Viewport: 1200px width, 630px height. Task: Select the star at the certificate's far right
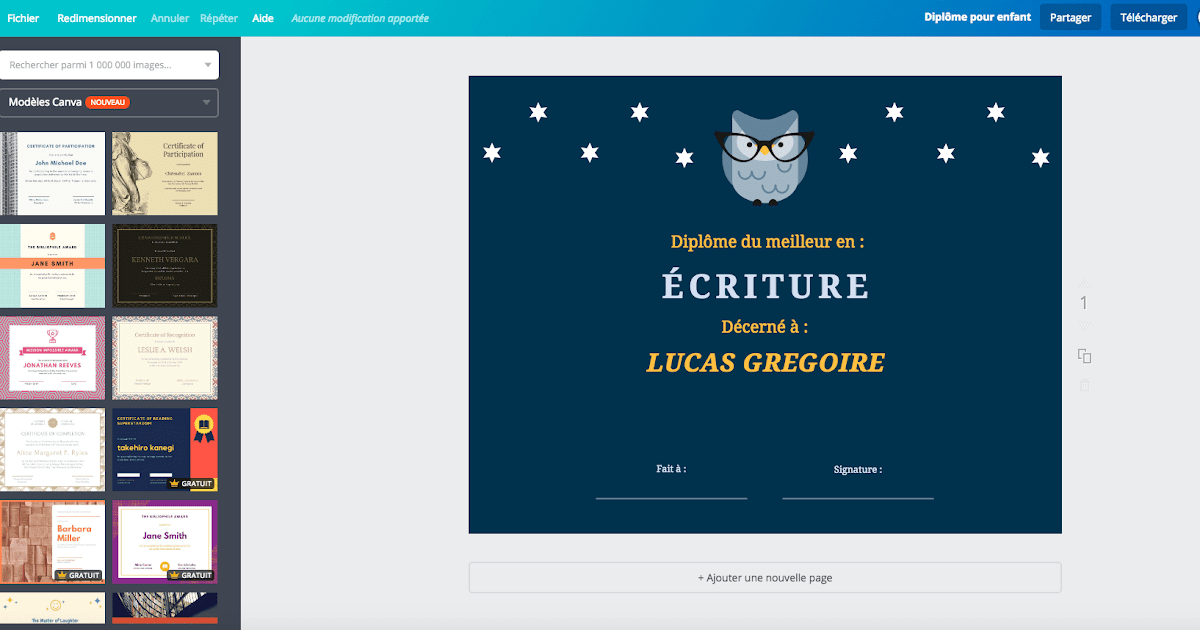pos(1040,157)
